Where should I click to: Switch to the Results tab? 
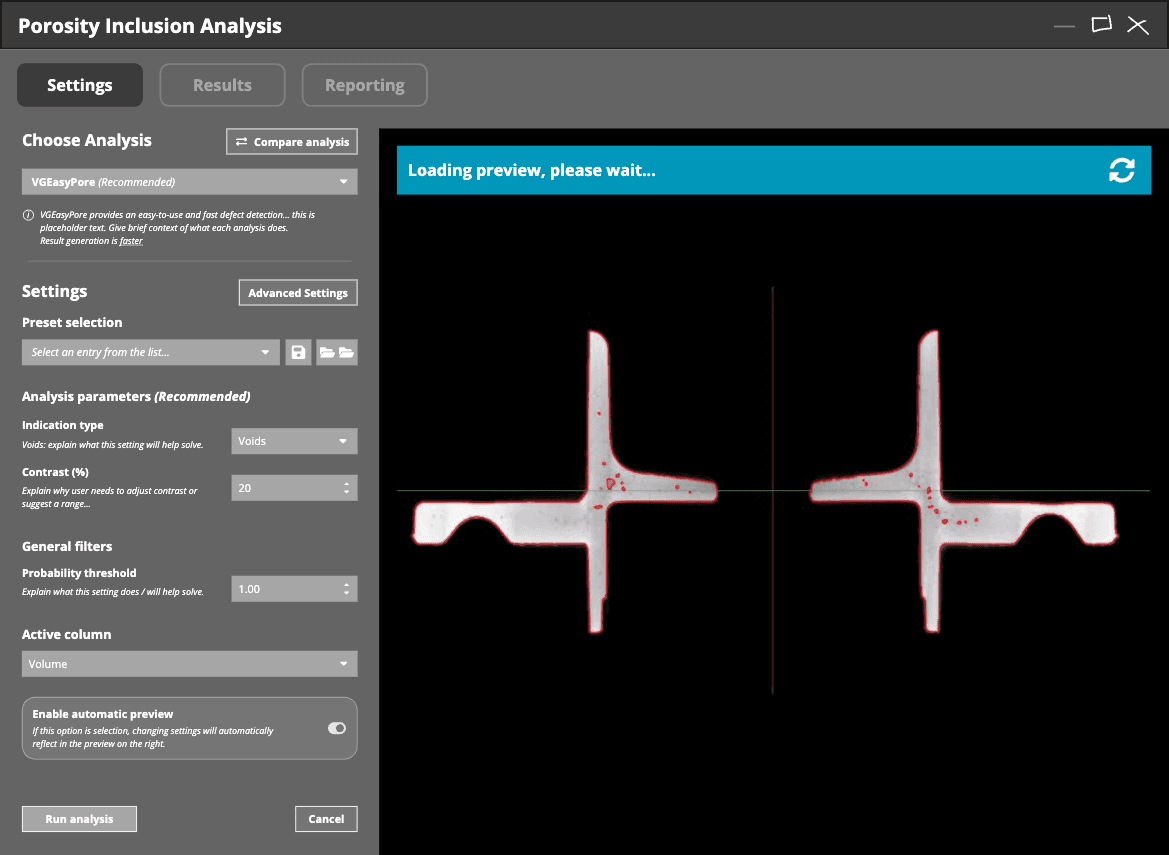pyautogui.click(x=222, y=85)
